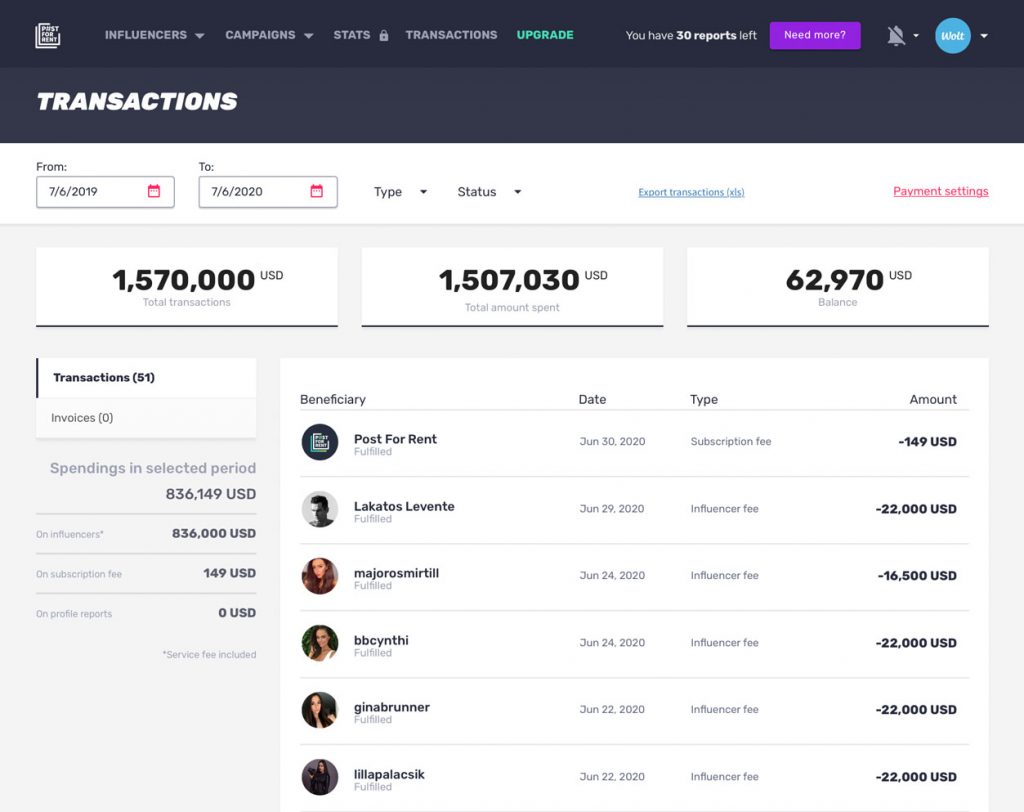Expand the account menu arrow
1024x812 pixels.
point(984,36)
